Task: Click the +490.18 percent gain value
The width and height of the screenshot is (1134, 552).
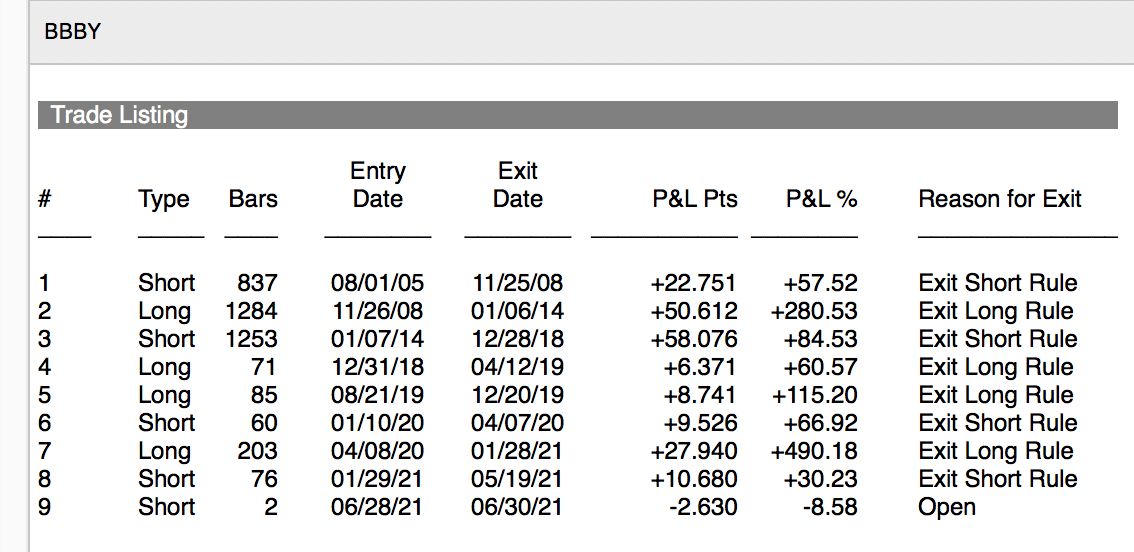Action: coord(814,451)
